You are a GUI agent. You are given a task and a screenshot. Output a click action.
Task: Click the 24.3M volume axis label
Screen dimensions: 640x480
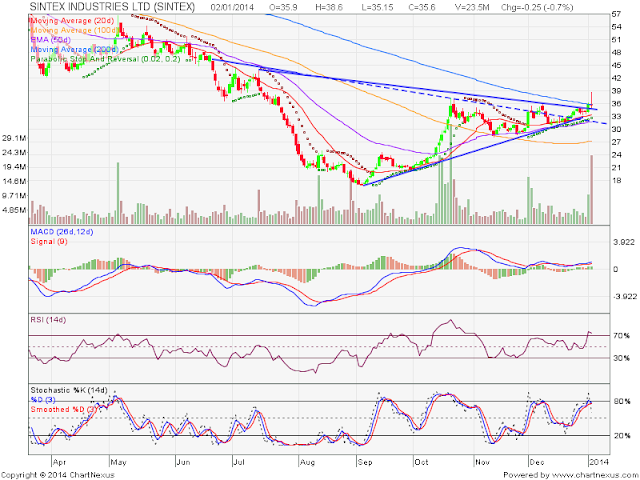coord(14,153)
